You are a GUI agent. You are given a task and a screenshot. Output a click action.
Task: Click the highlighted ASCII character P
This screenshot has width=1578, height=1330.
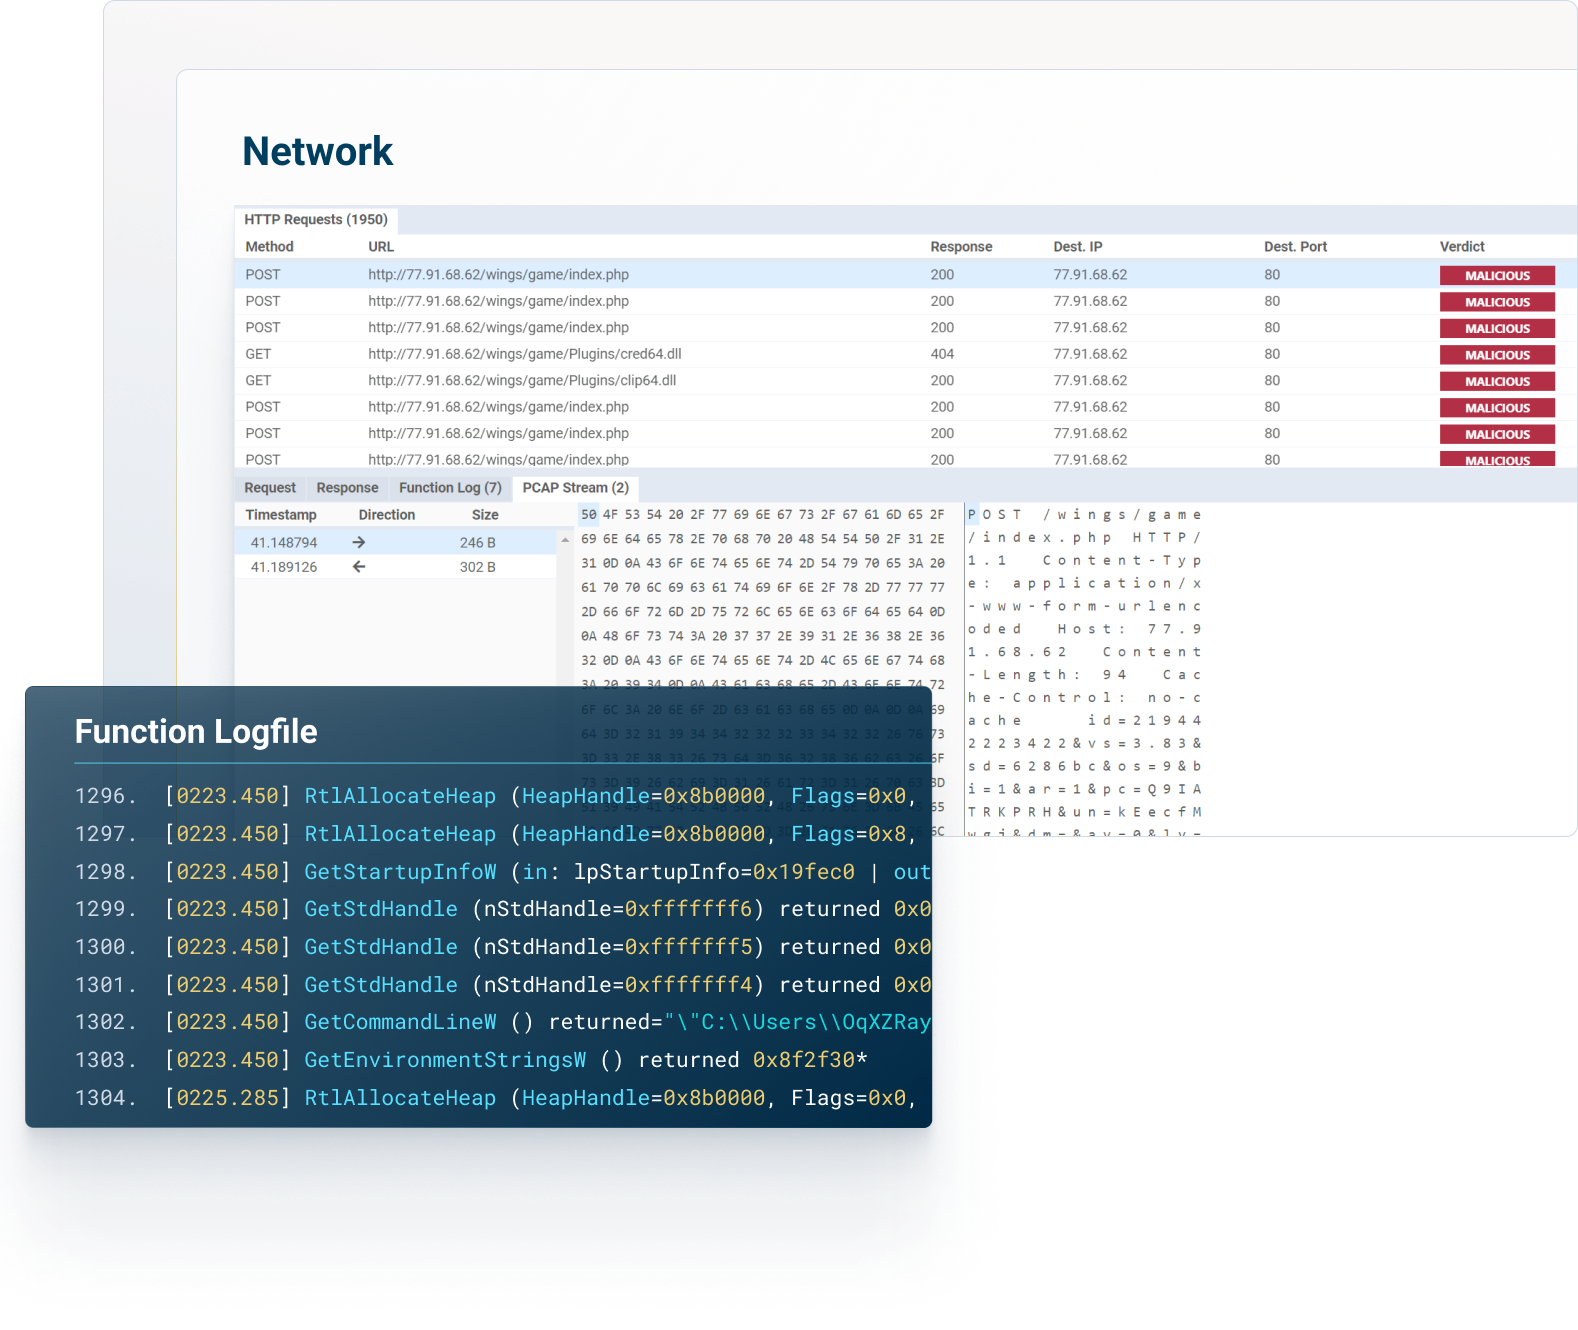click(972, 515)
